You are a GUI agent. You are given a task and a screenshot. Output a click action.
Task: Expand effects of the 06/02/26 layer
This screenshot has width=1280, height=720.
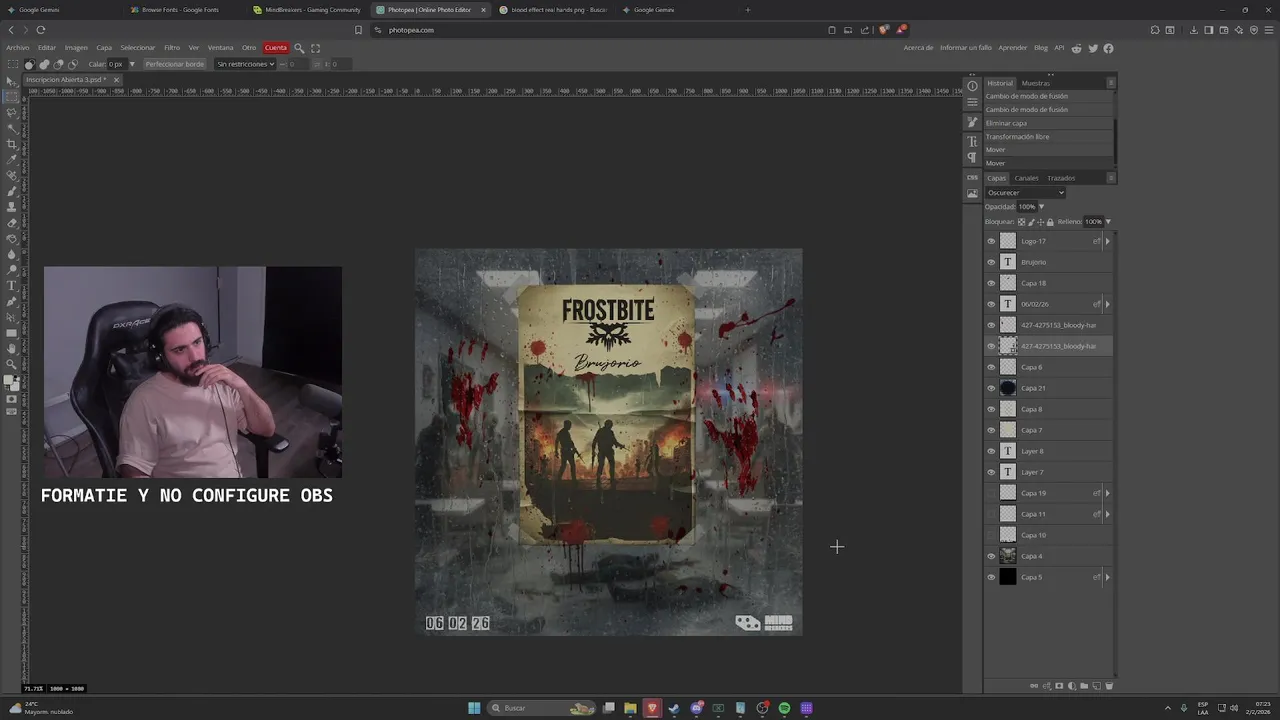[1107, 304]
